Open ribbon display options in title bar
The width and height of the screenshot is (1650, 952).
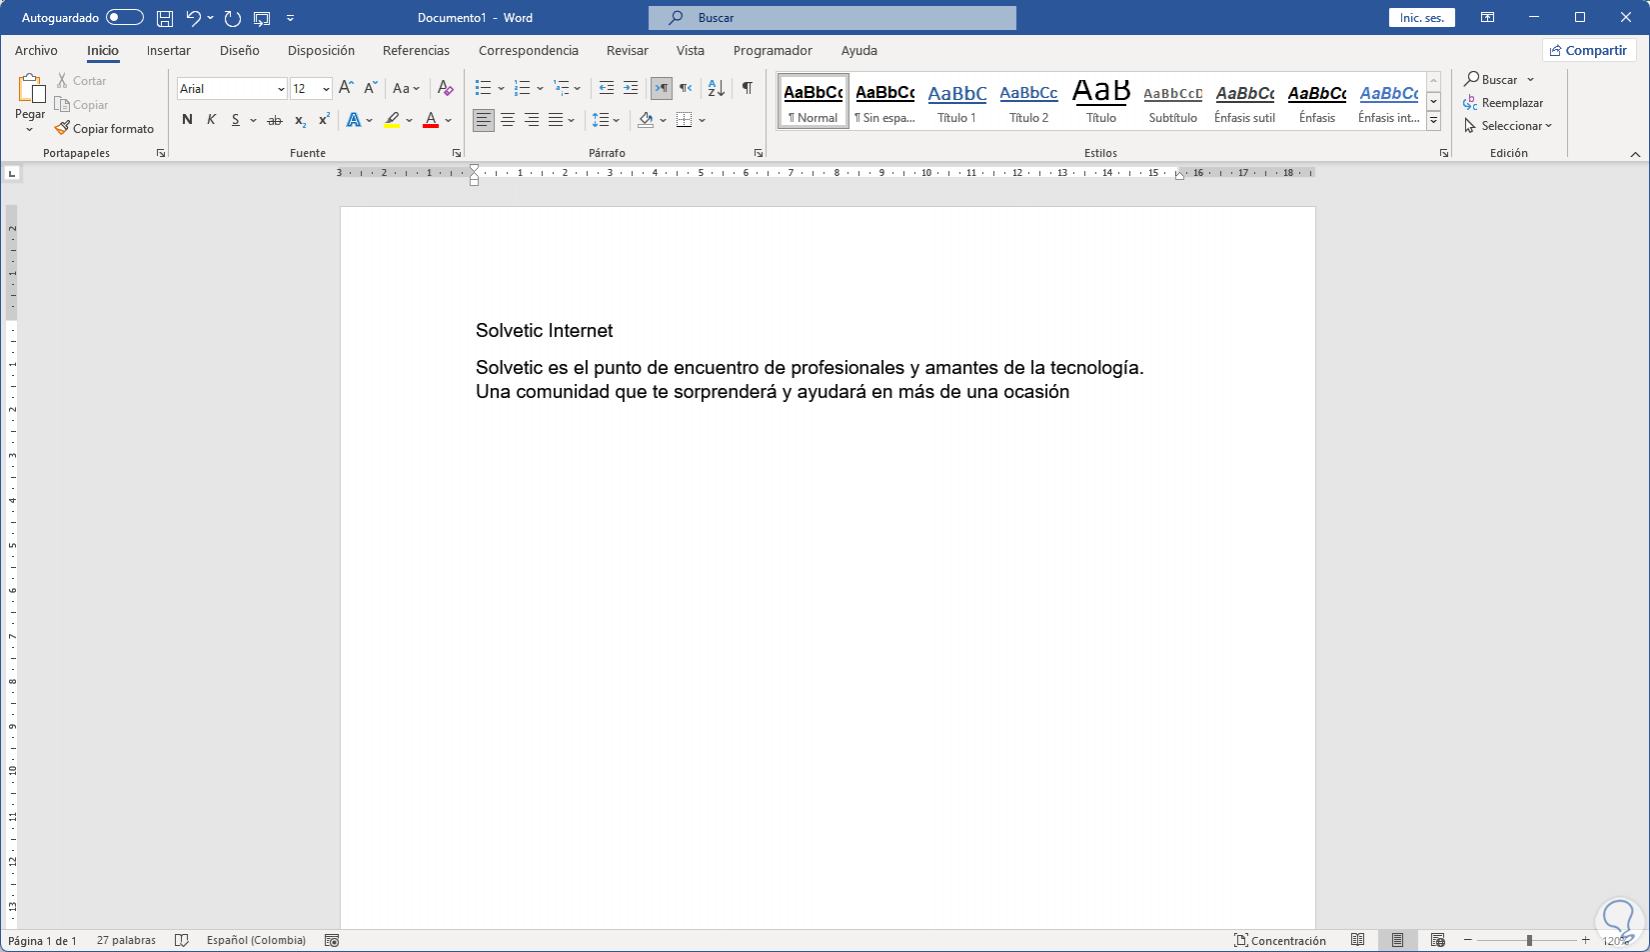[1488, 18]
